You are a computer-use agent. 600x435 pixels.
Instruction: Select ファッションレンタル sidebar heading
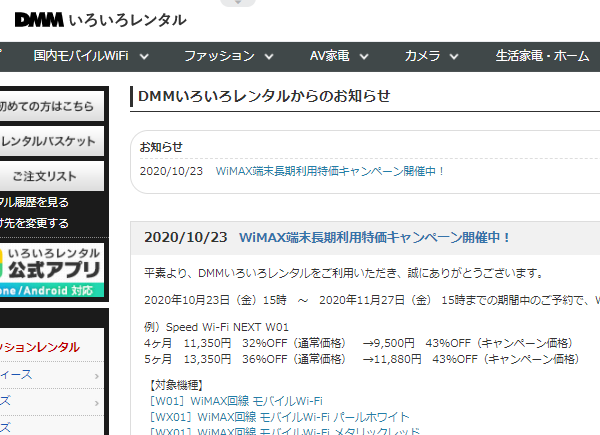(x=40, y=347)
